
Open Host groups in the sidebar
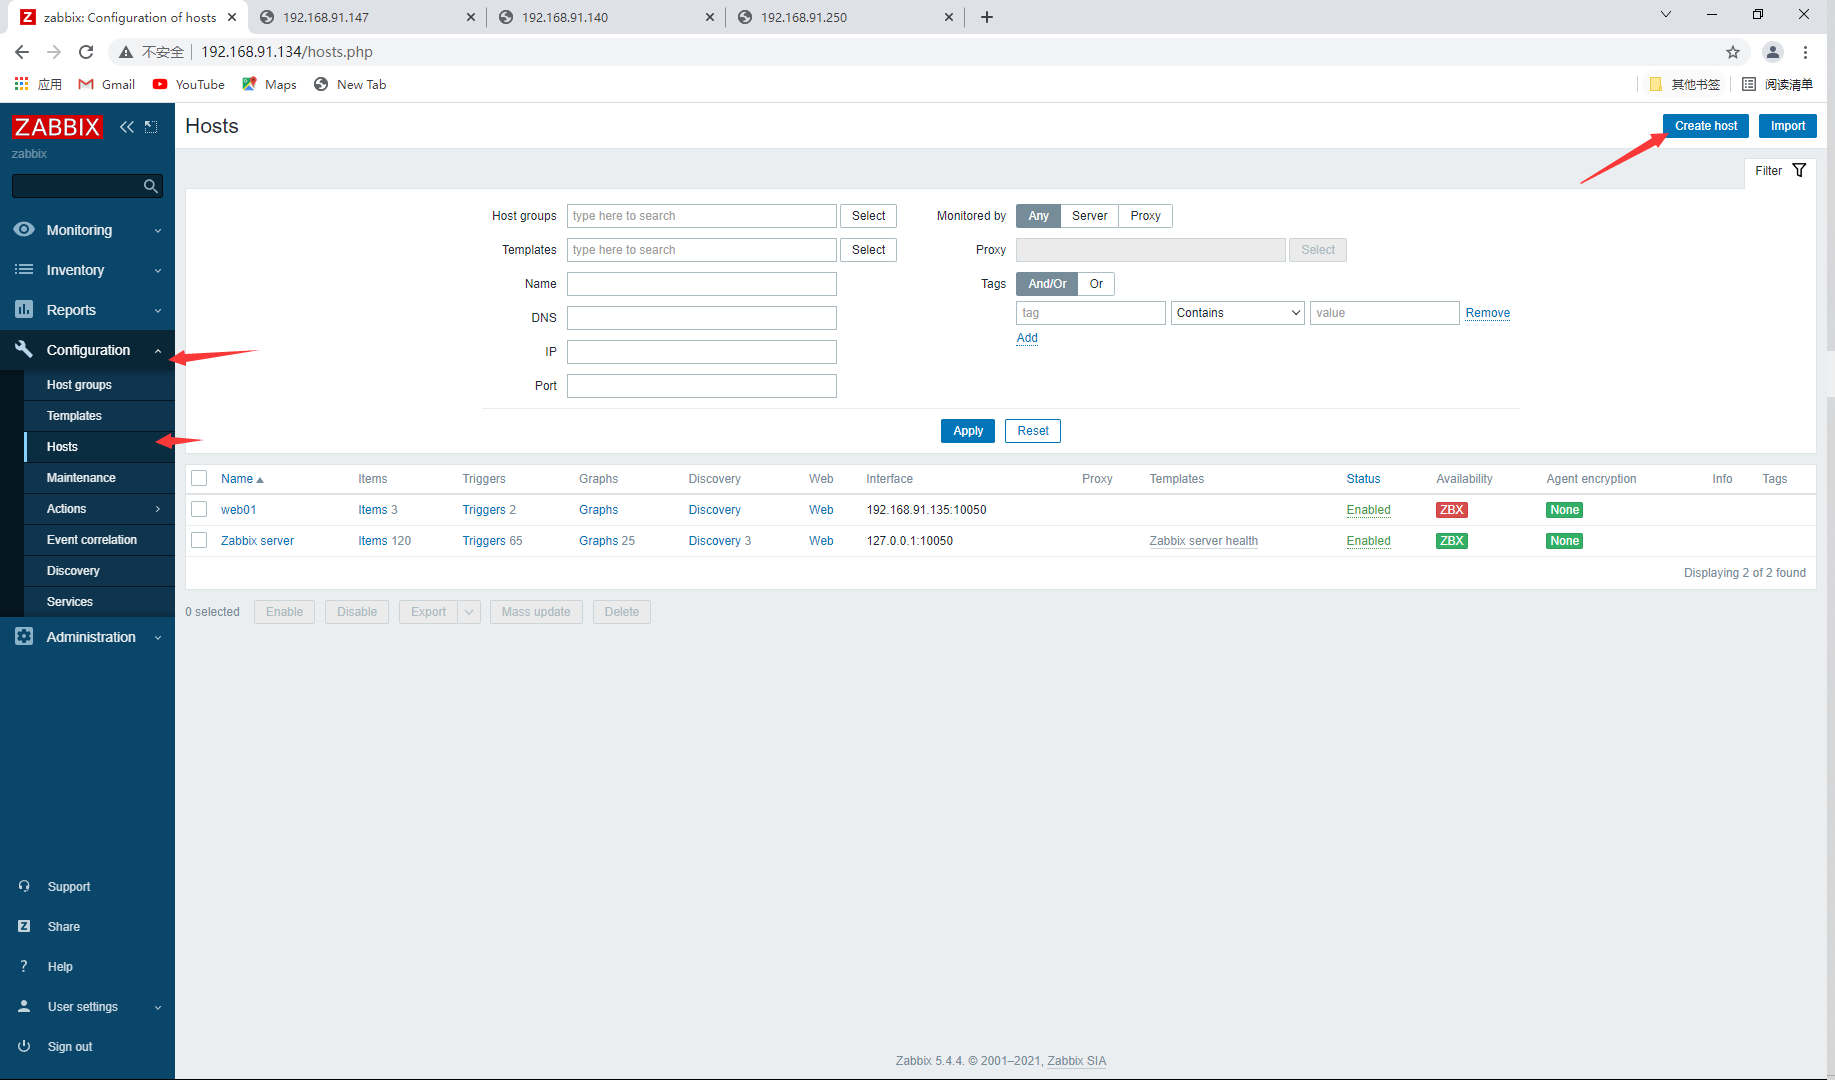(x=79, y=385)
